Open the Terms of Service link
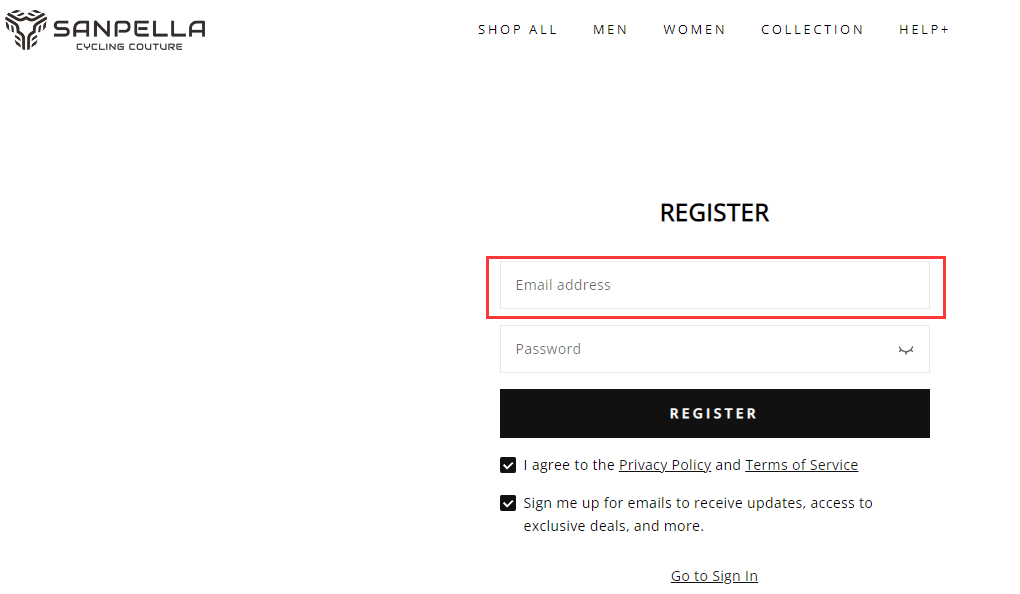The width and height of the screenshot is (1020, 594). coord(801,465)
